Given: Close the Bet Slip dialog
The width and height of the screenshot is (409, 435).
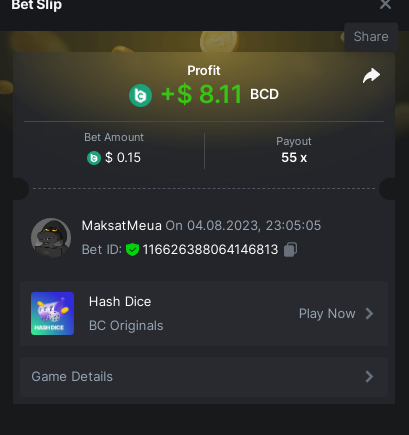Looking at the screenshot, I should pyautogui.click(x=385, y=5).
